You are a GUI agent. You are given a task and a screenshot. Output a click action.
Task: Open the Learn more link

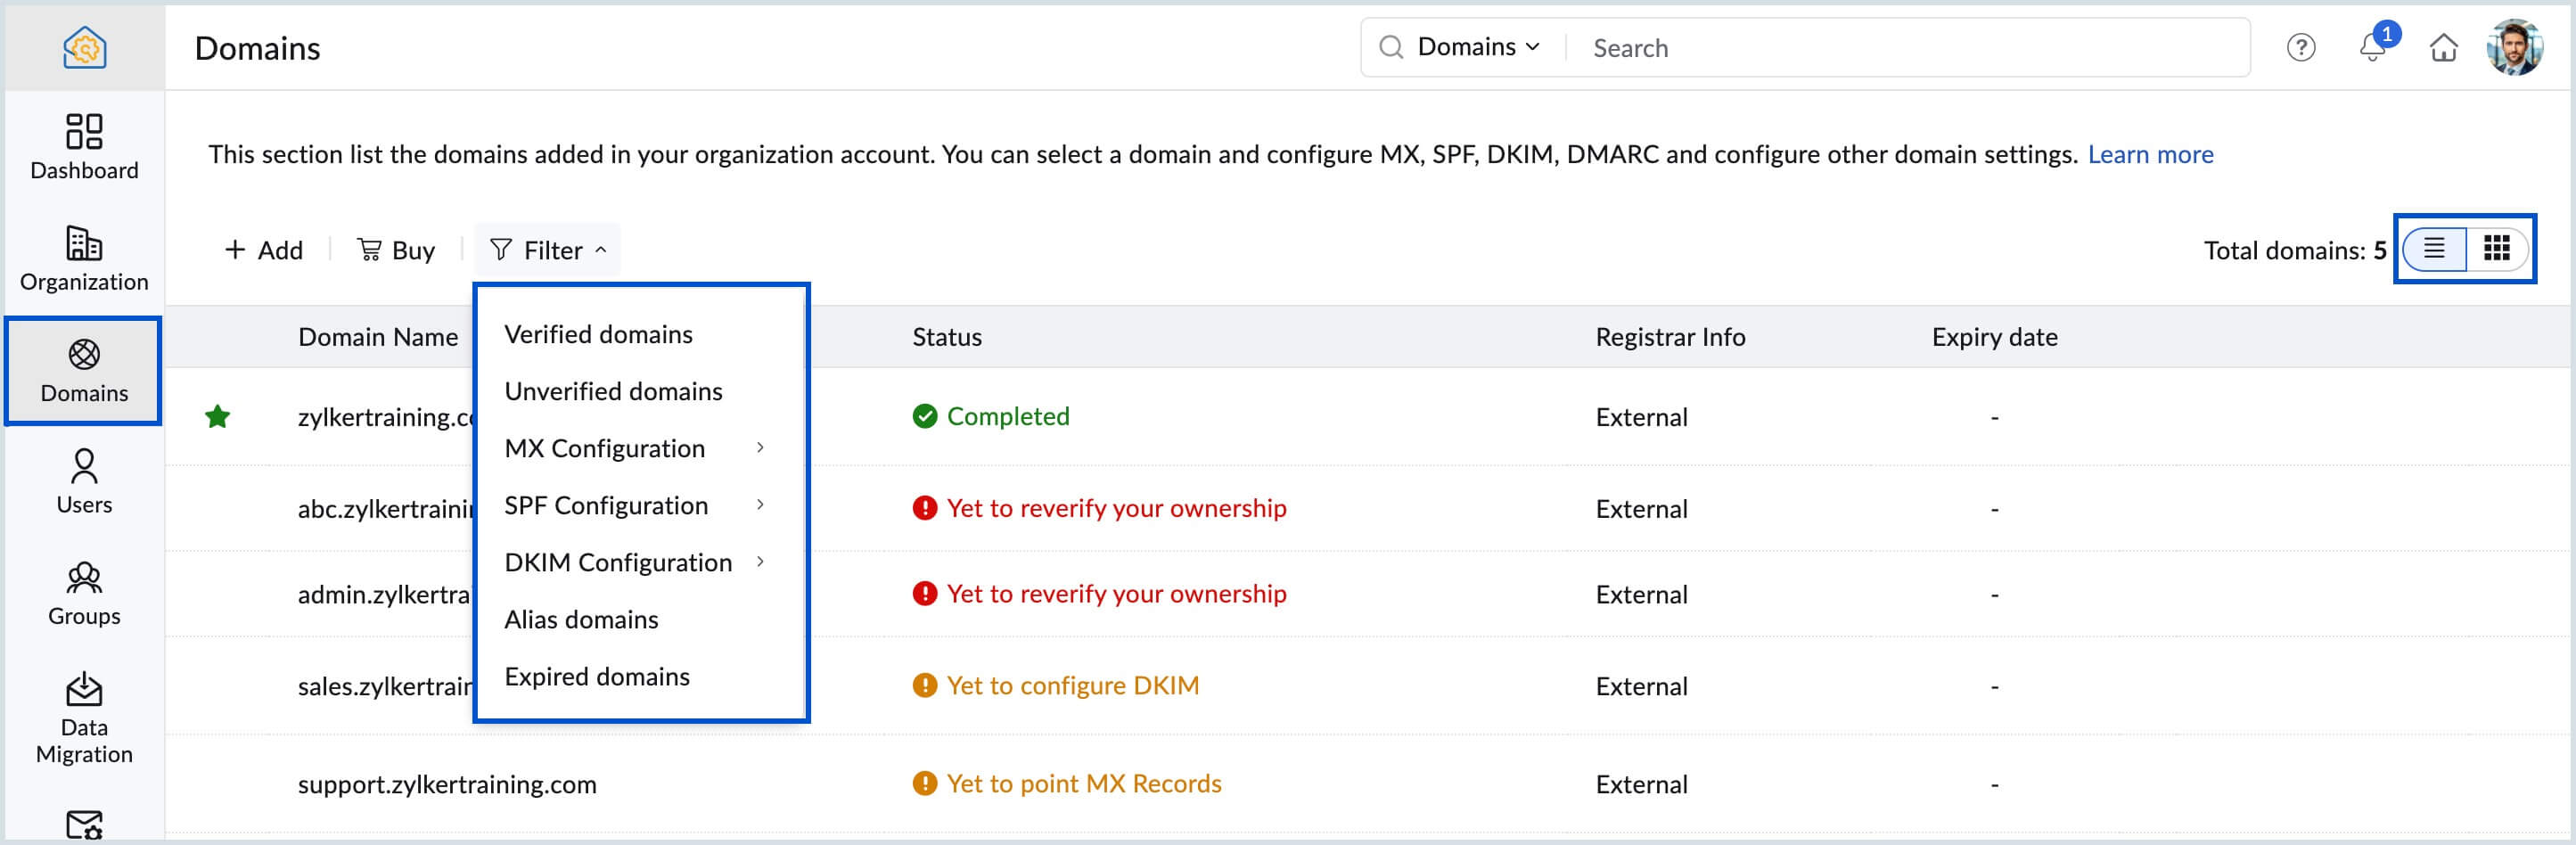tap(2150, 154)
